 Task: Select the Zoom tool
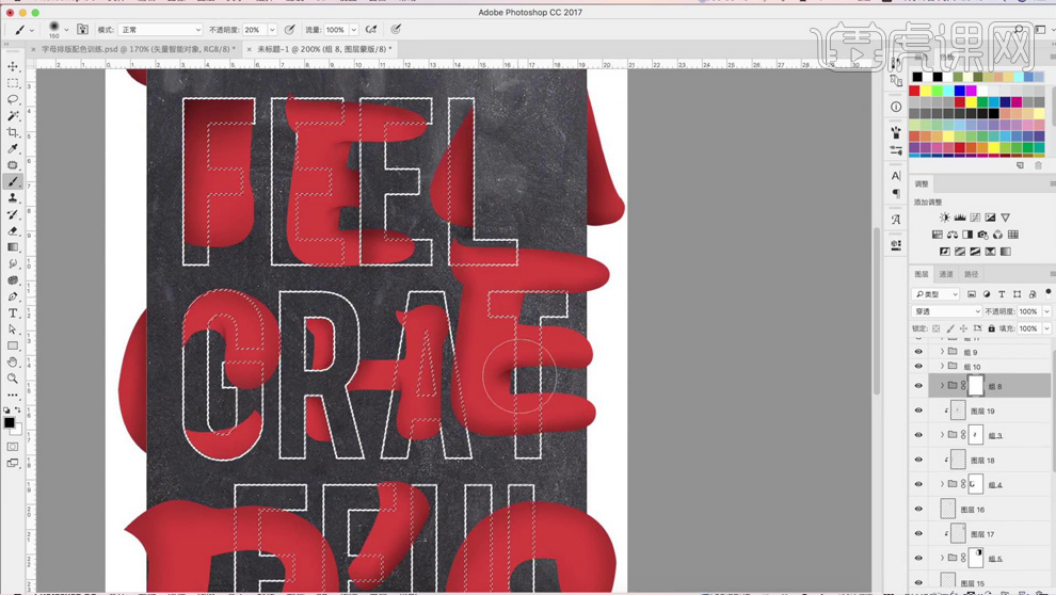[x=13, y=378]
